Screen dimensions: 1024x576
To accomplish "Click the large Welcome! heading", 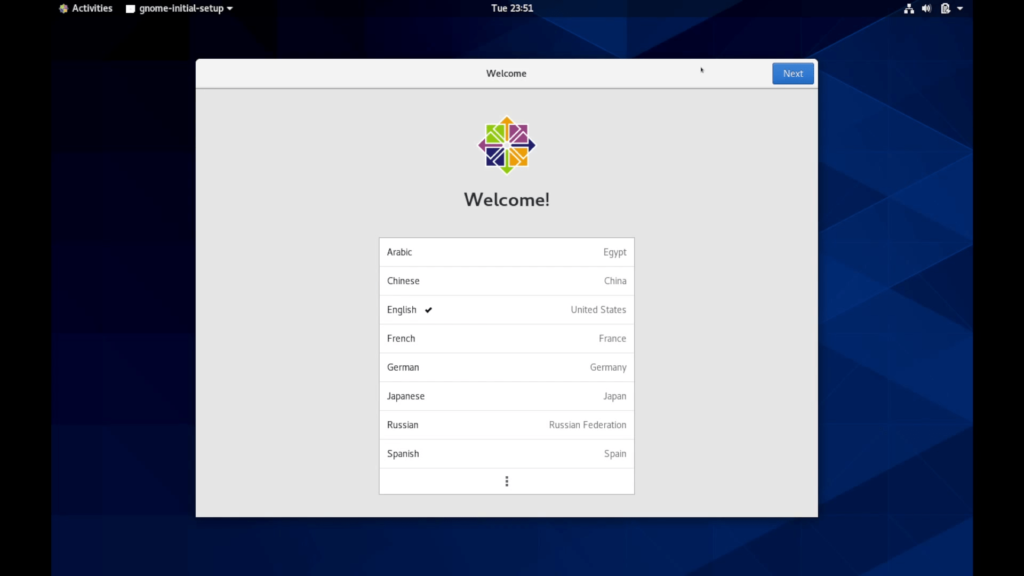I will (x=506, y=200).
